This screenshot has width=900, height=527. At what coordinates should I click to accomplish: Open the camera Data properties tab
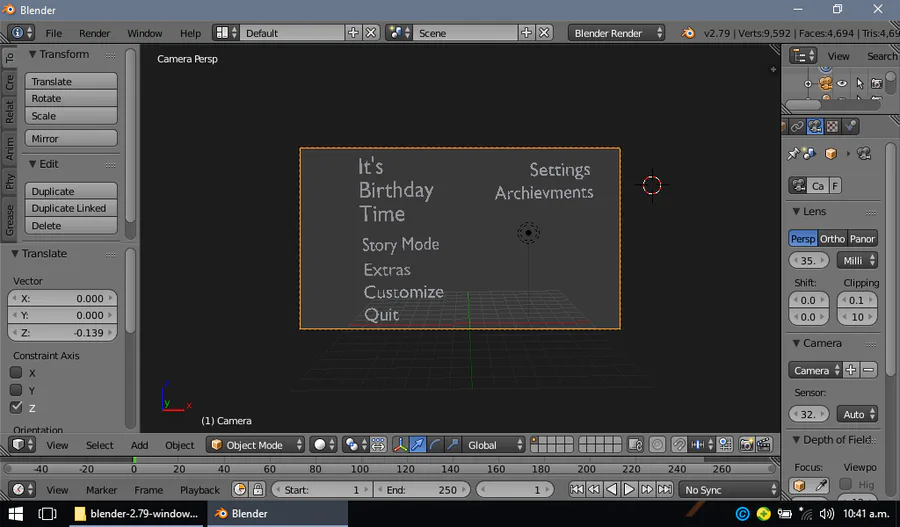click(814, 126)
